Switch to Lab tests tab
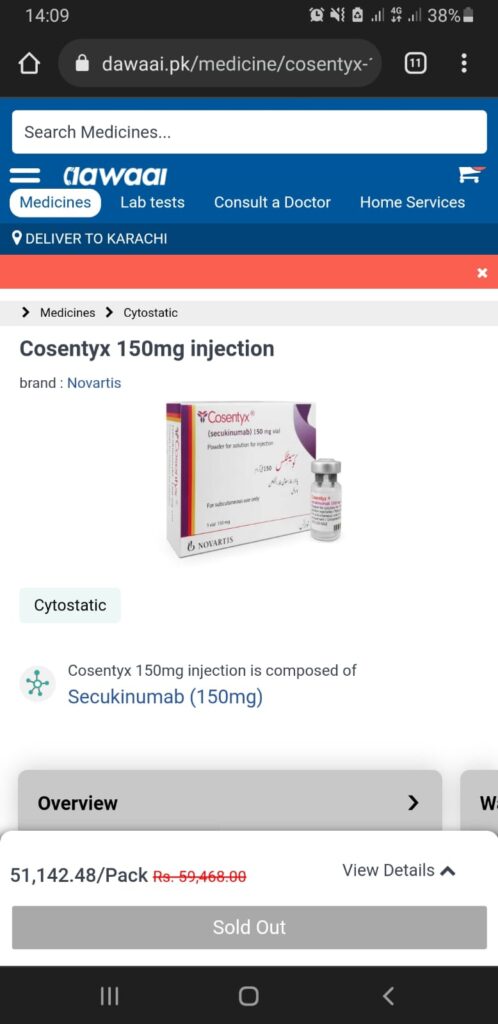498x1024 pixels. [152, 202]
